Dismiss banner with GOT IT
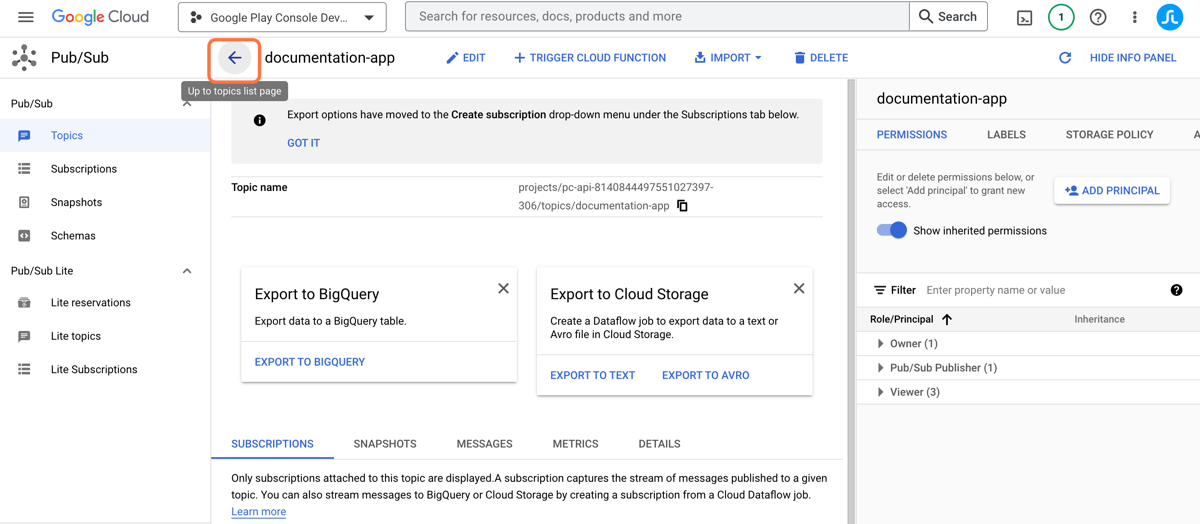This screenshot has width=1200, height=524. pyautogui.click(x=304, y=143)
